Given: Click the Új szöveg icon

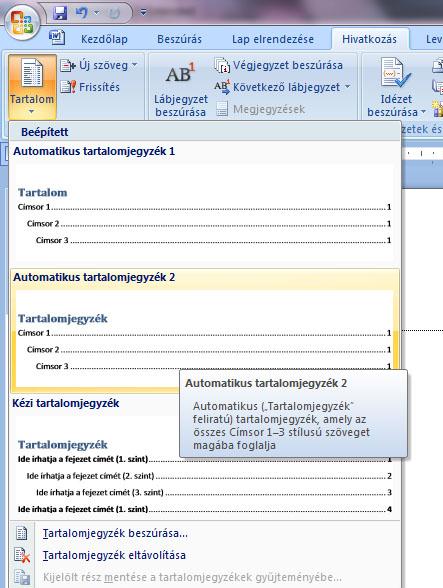Looking at the screenshot, I should tap(68, 66).
